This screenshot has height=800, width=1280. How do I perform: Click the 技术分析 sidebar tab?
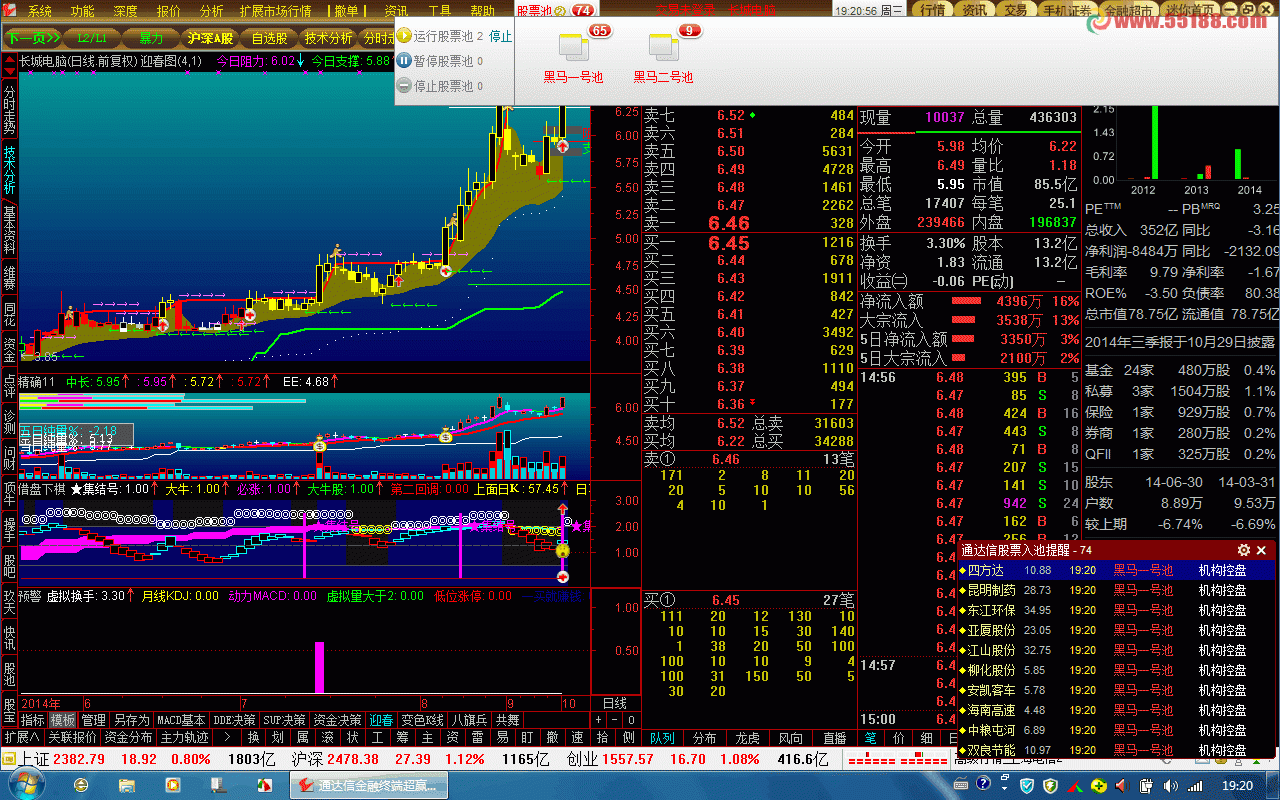[9, 170]
